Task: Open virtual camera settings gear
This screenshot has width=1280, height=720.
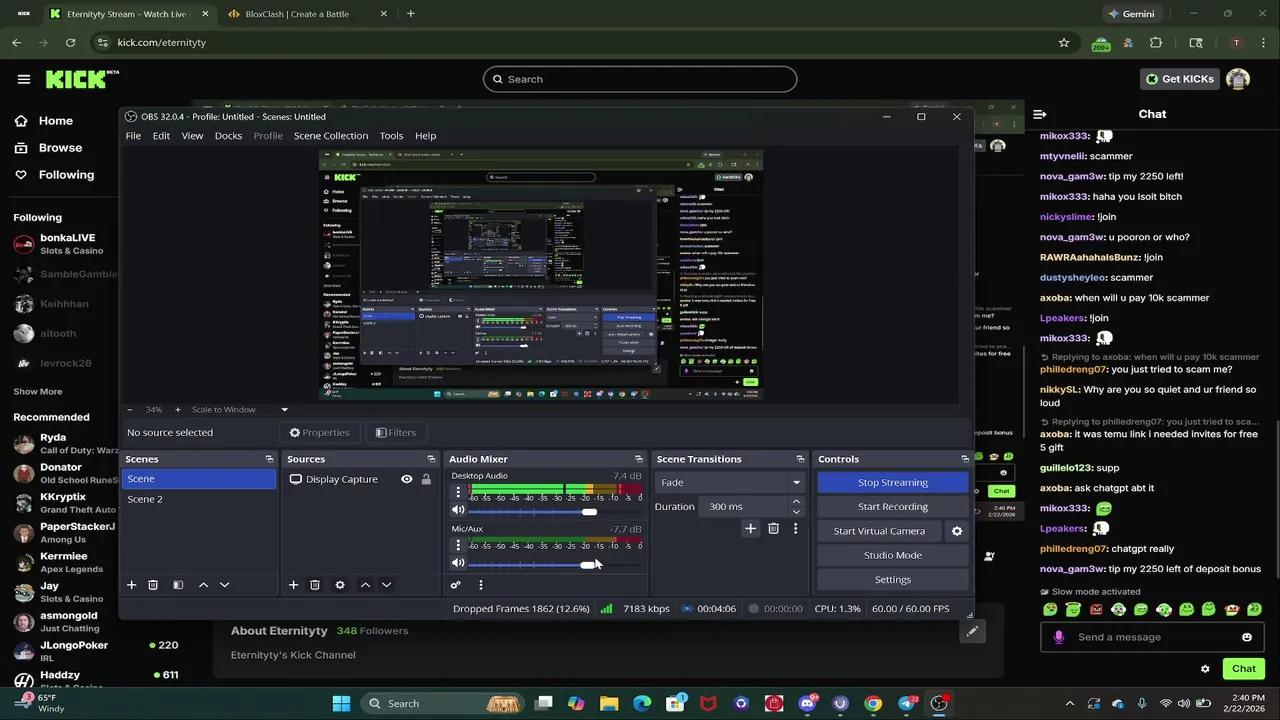Action: [957, 531]
